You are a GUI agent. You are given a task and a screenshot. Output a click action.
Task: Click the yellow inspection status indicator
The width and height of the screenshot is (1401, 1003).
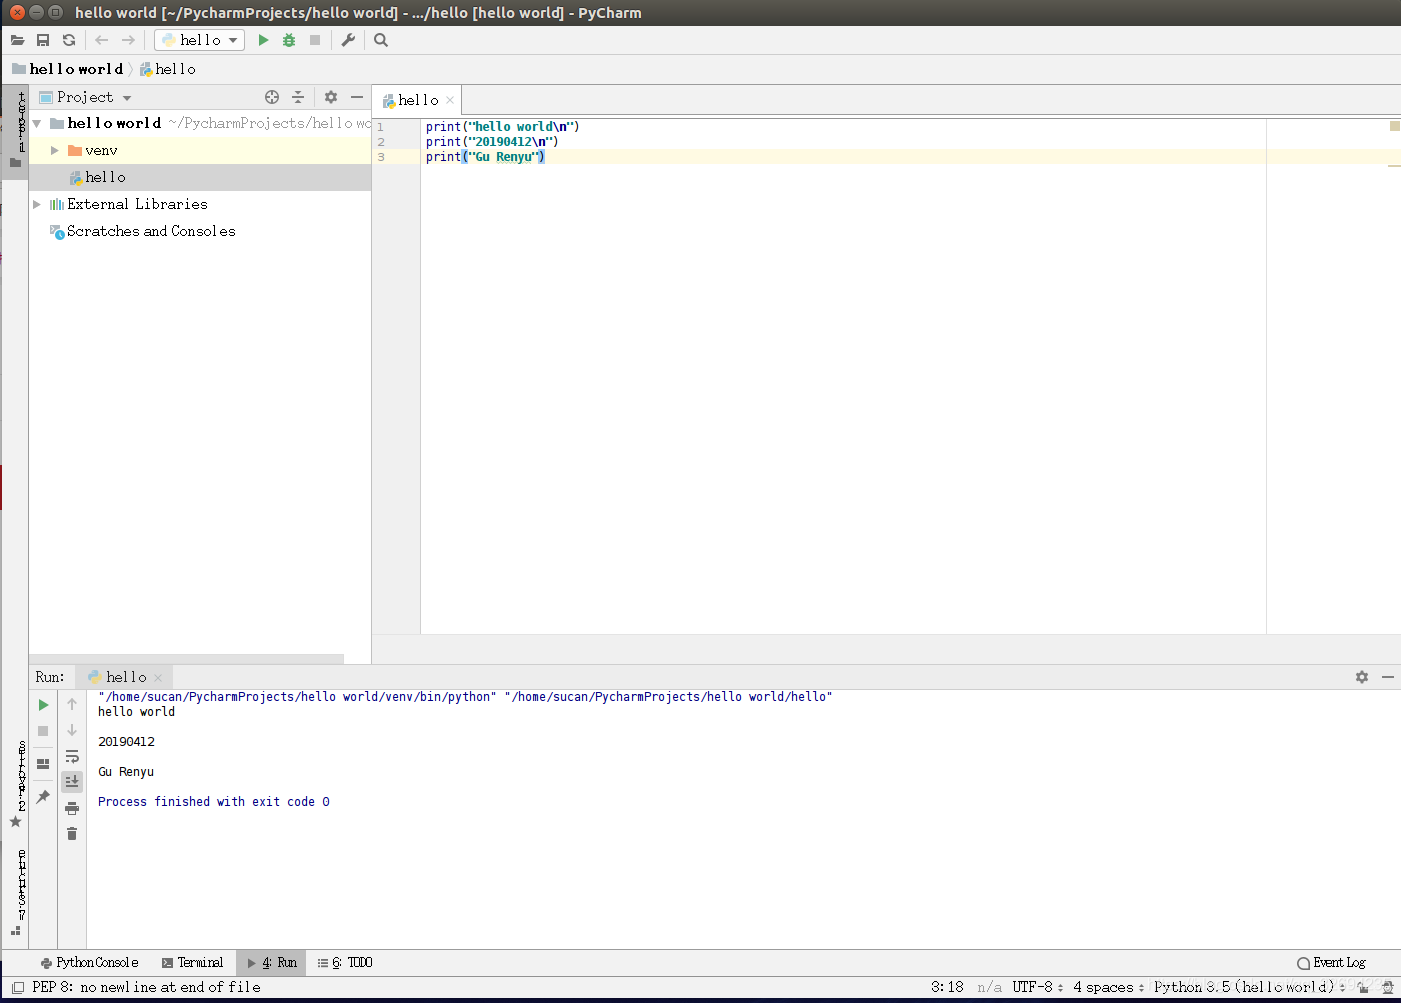coord(1394,126)
